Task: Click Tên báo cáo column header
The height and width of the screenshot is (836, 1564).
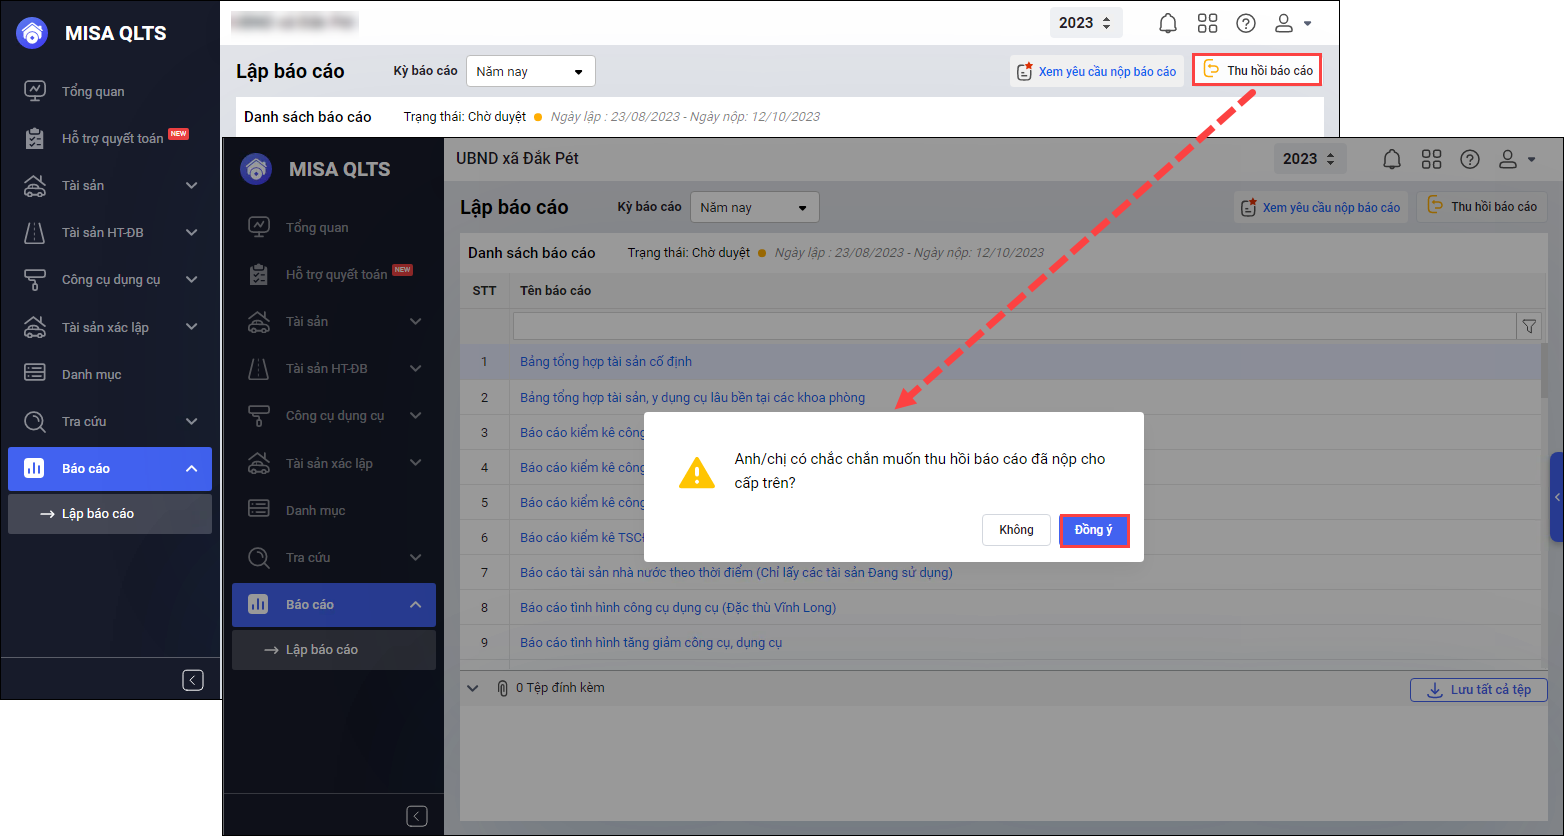Action: (555, 291)
